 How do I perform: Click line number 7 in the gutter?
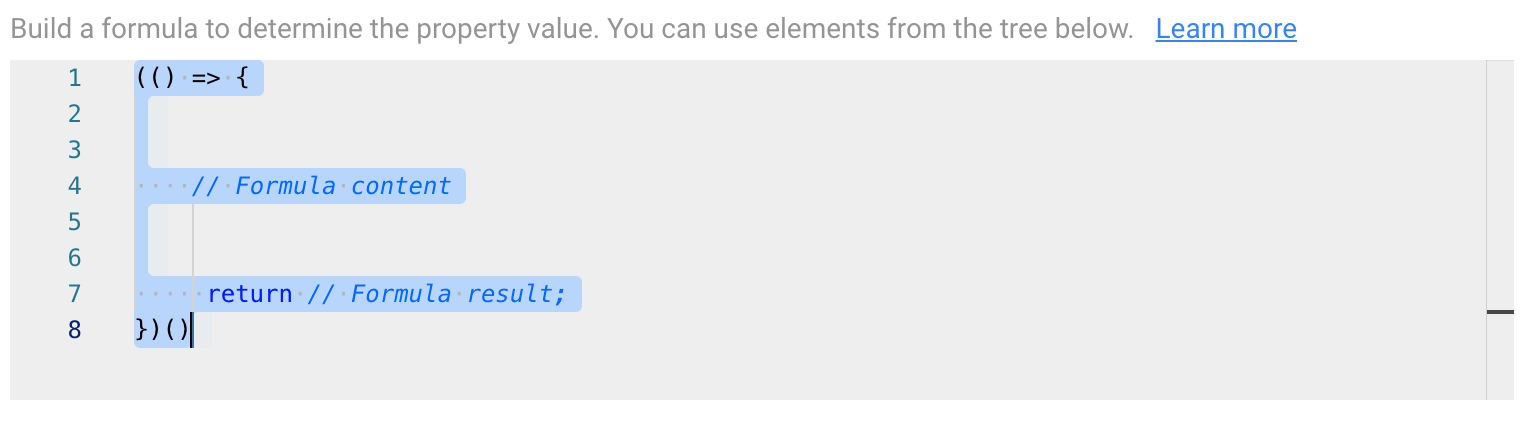(74, 294)
